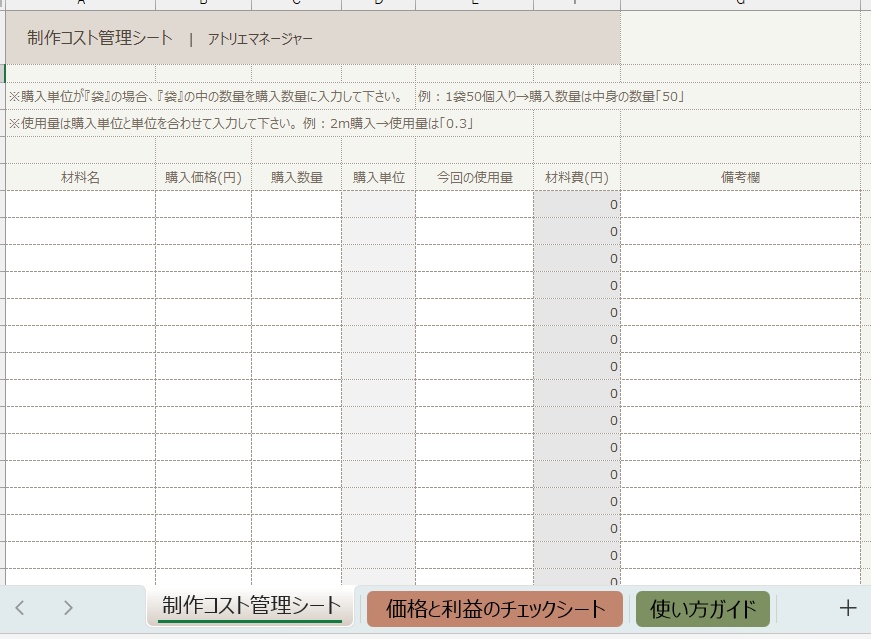The image size is (871, 639).
Task: Open the 使い方ガイド tab
Action: coord(703,608)
